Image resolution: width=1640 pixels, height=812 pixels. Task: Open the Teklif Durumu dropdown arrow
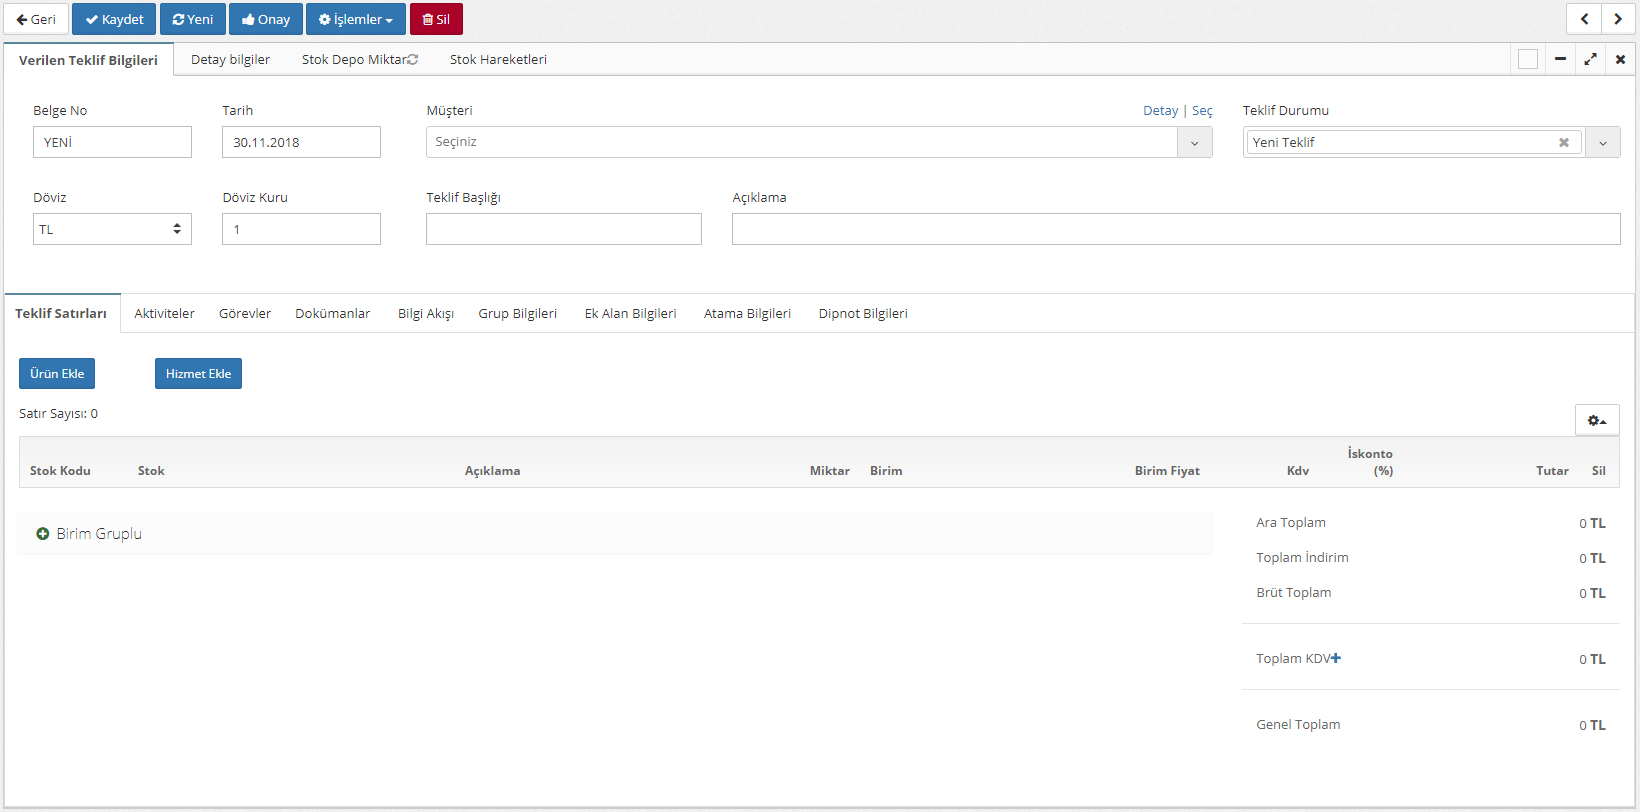(x=1602, y=143)
